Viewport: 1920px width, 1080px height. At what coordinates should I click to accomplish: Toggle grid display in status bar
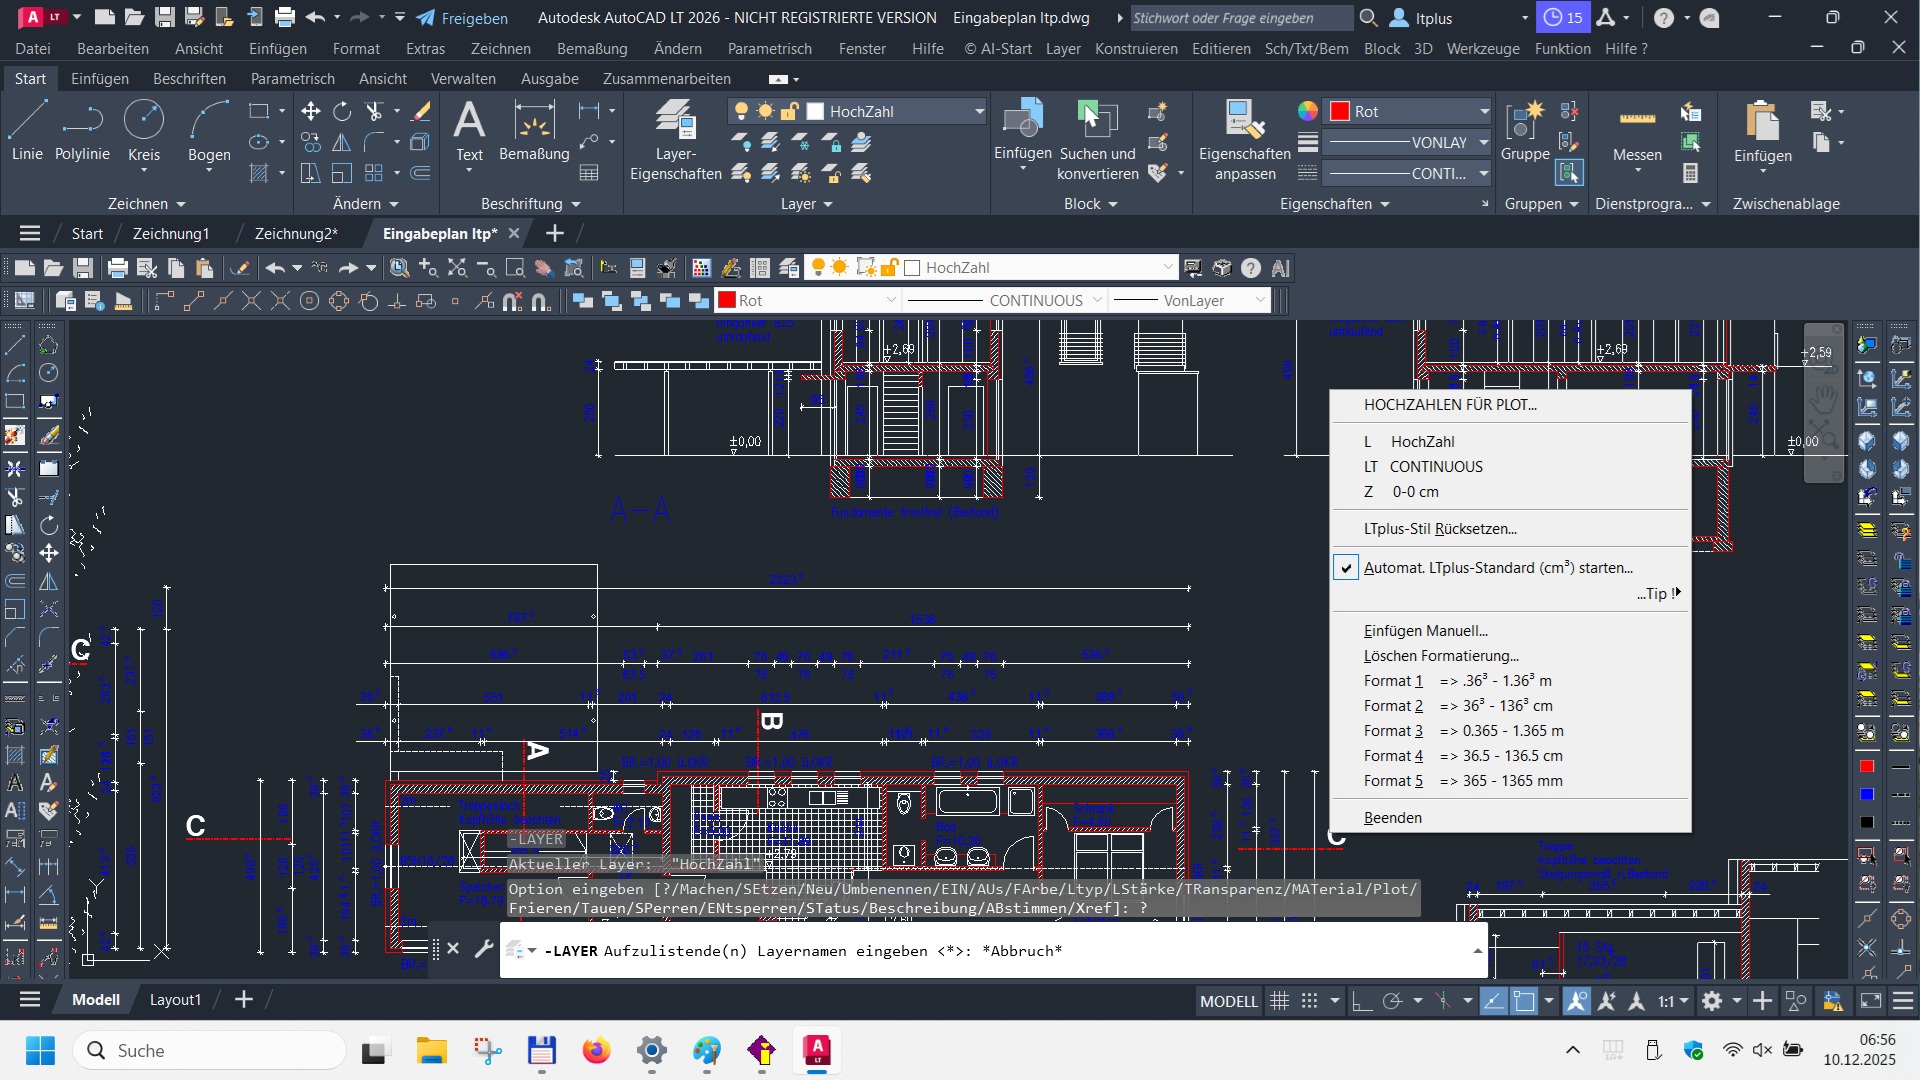click(x=1279, y=1001)
